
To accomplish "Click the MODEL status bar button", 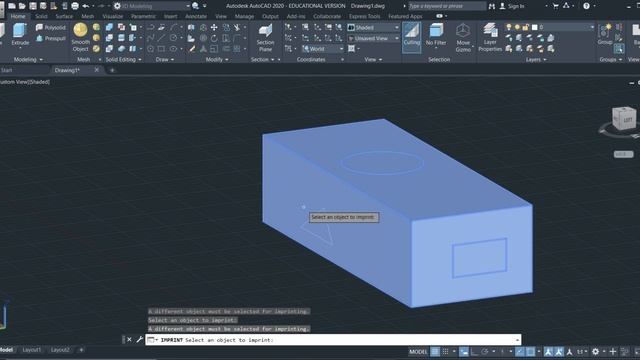I will click(418, 351).
